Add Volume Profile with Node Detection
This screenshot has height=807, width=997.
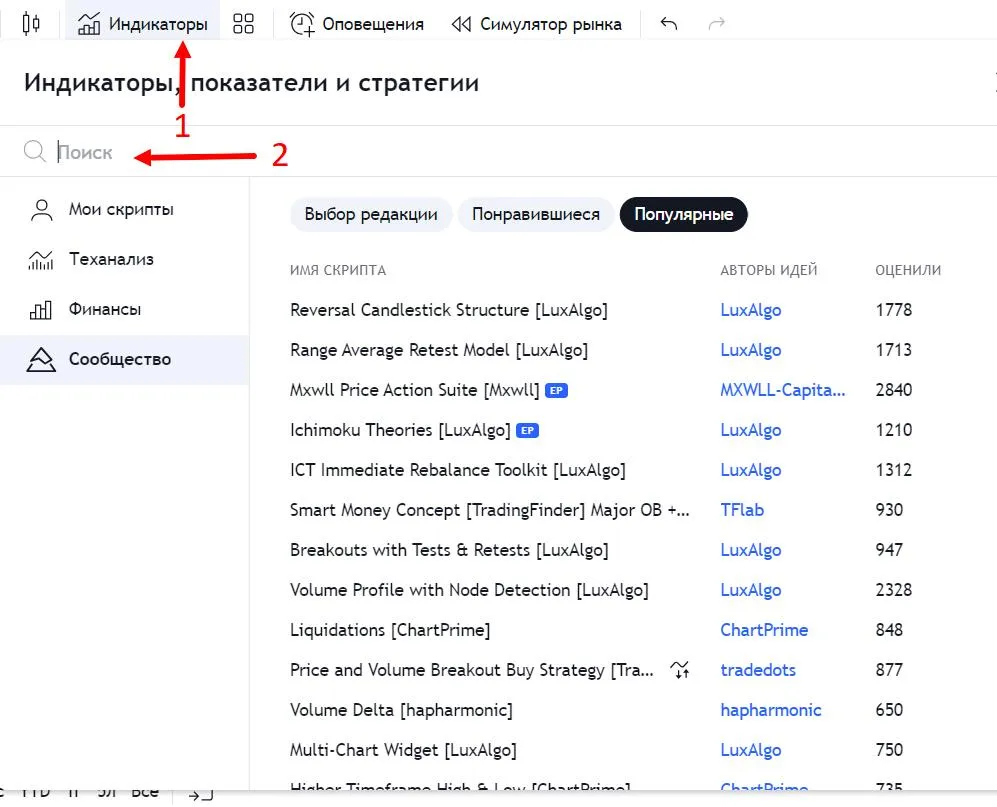tap(469, 590)
